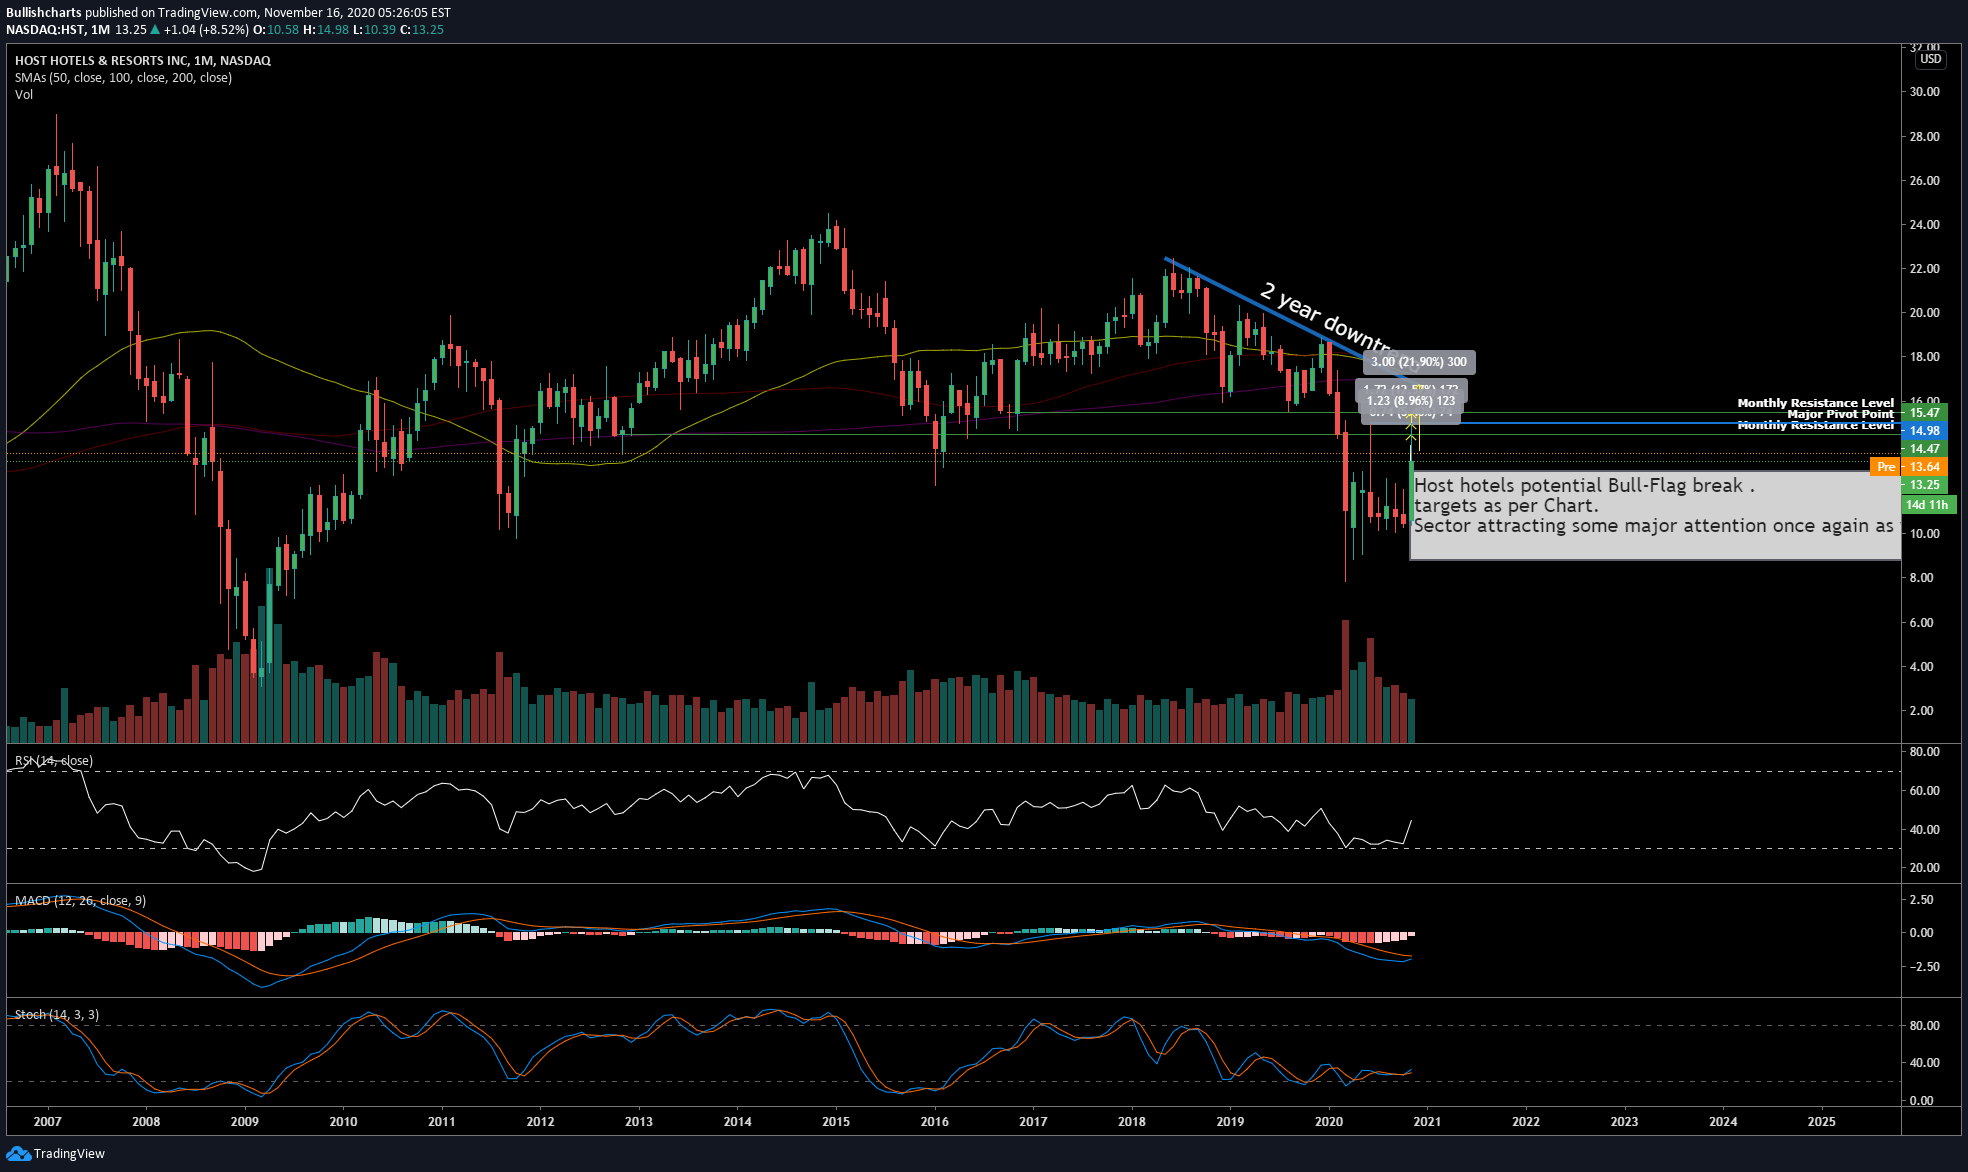Open the USD currency selector
Image resolution: width=1968 pixels, height=1172 pixels.
pos(1930,59)
